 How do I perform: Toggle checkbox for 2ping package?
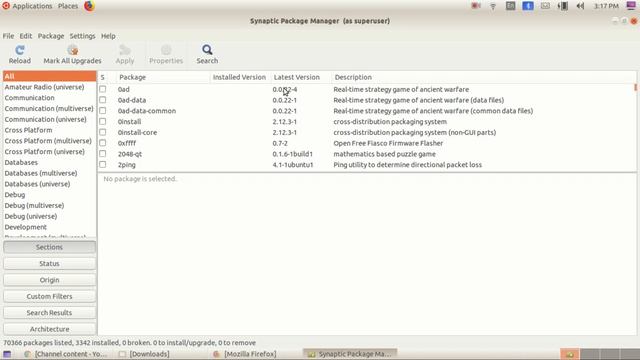pos(102,164)
